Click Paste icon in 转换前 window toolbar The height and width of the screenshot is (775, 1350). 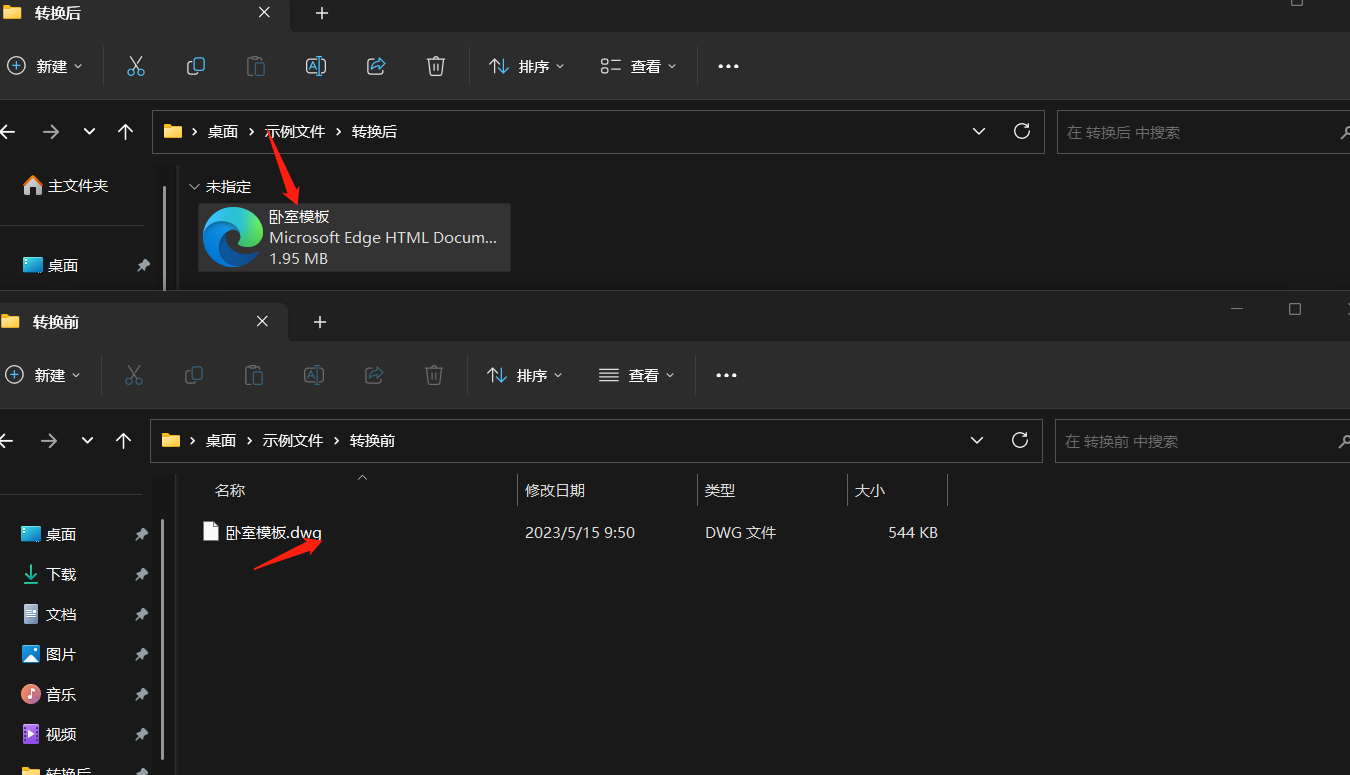254,375
